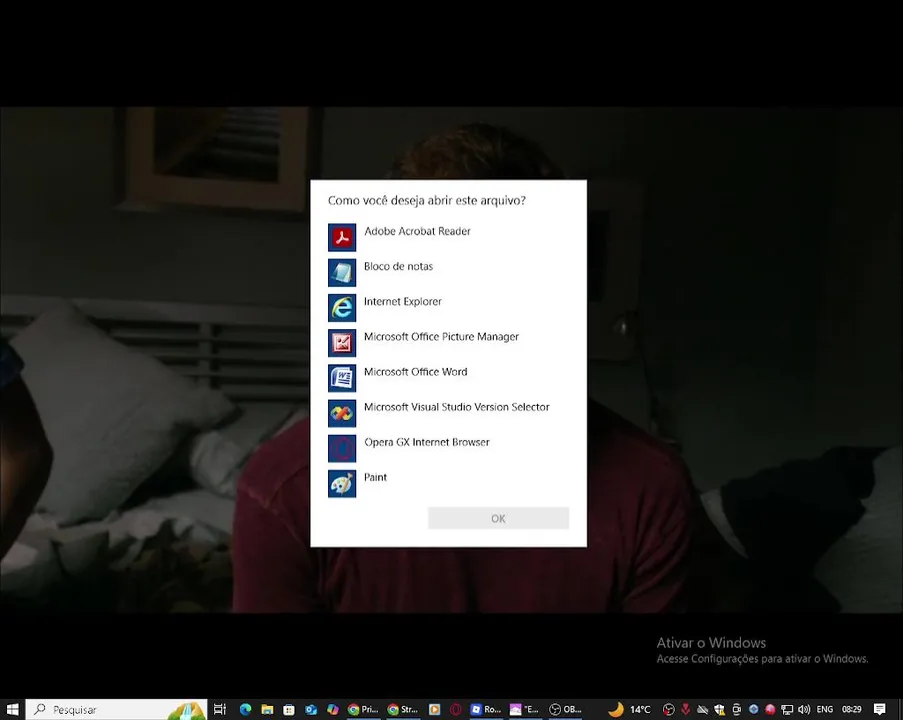903x720 pixels.
Task: Select 'Microsoft Visual Studio Version Selector' label
Action: tap(457, 407)
